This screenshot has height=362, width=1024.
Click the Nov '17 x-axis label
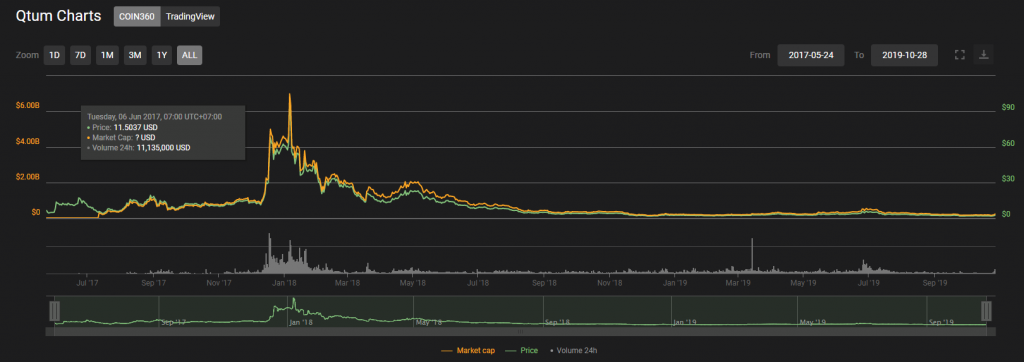[219, 283]
